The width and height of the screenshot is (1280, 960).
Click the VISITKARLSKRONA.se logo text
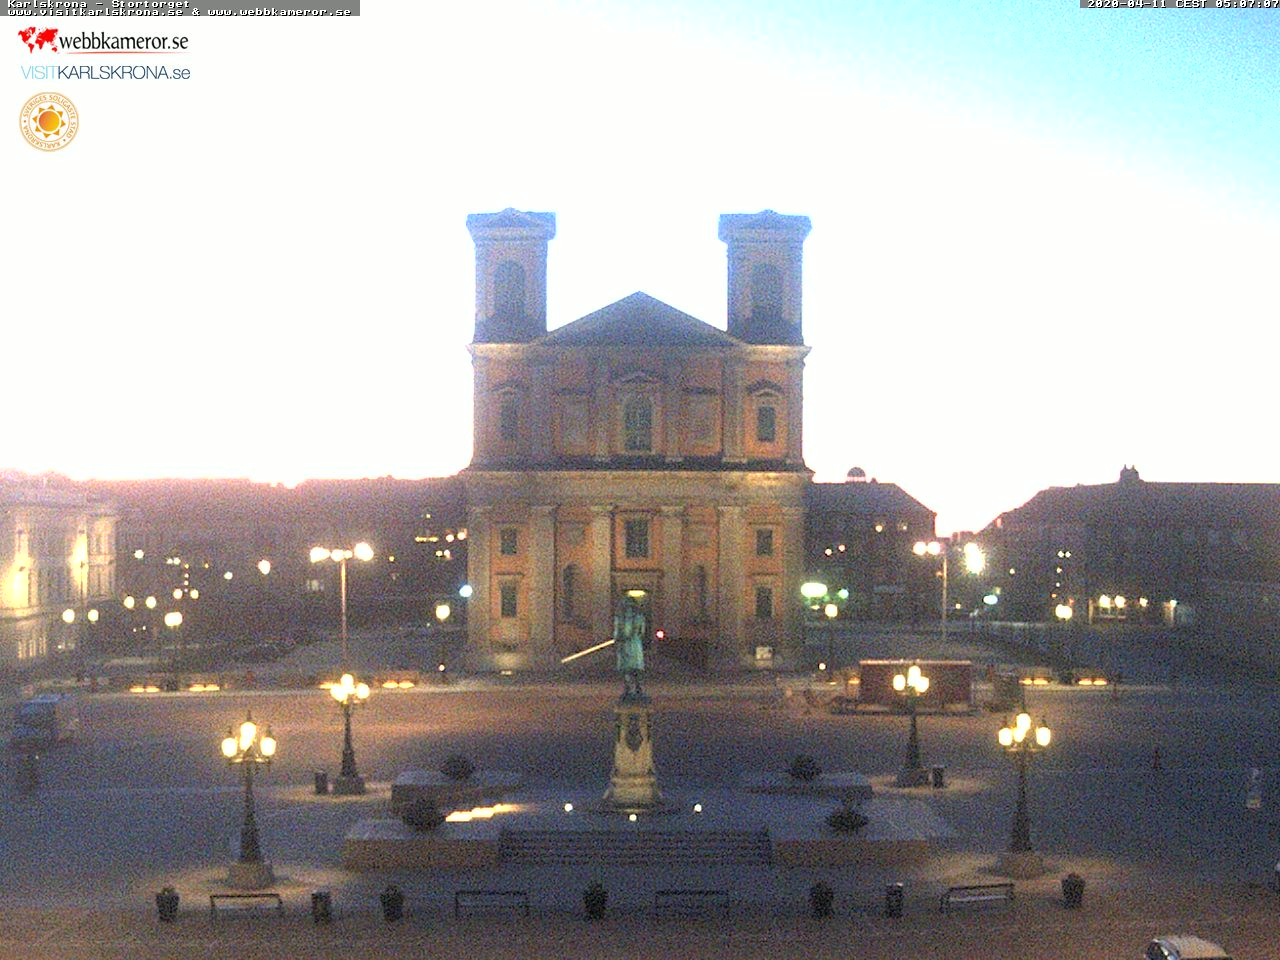click(x=105, y=72)
